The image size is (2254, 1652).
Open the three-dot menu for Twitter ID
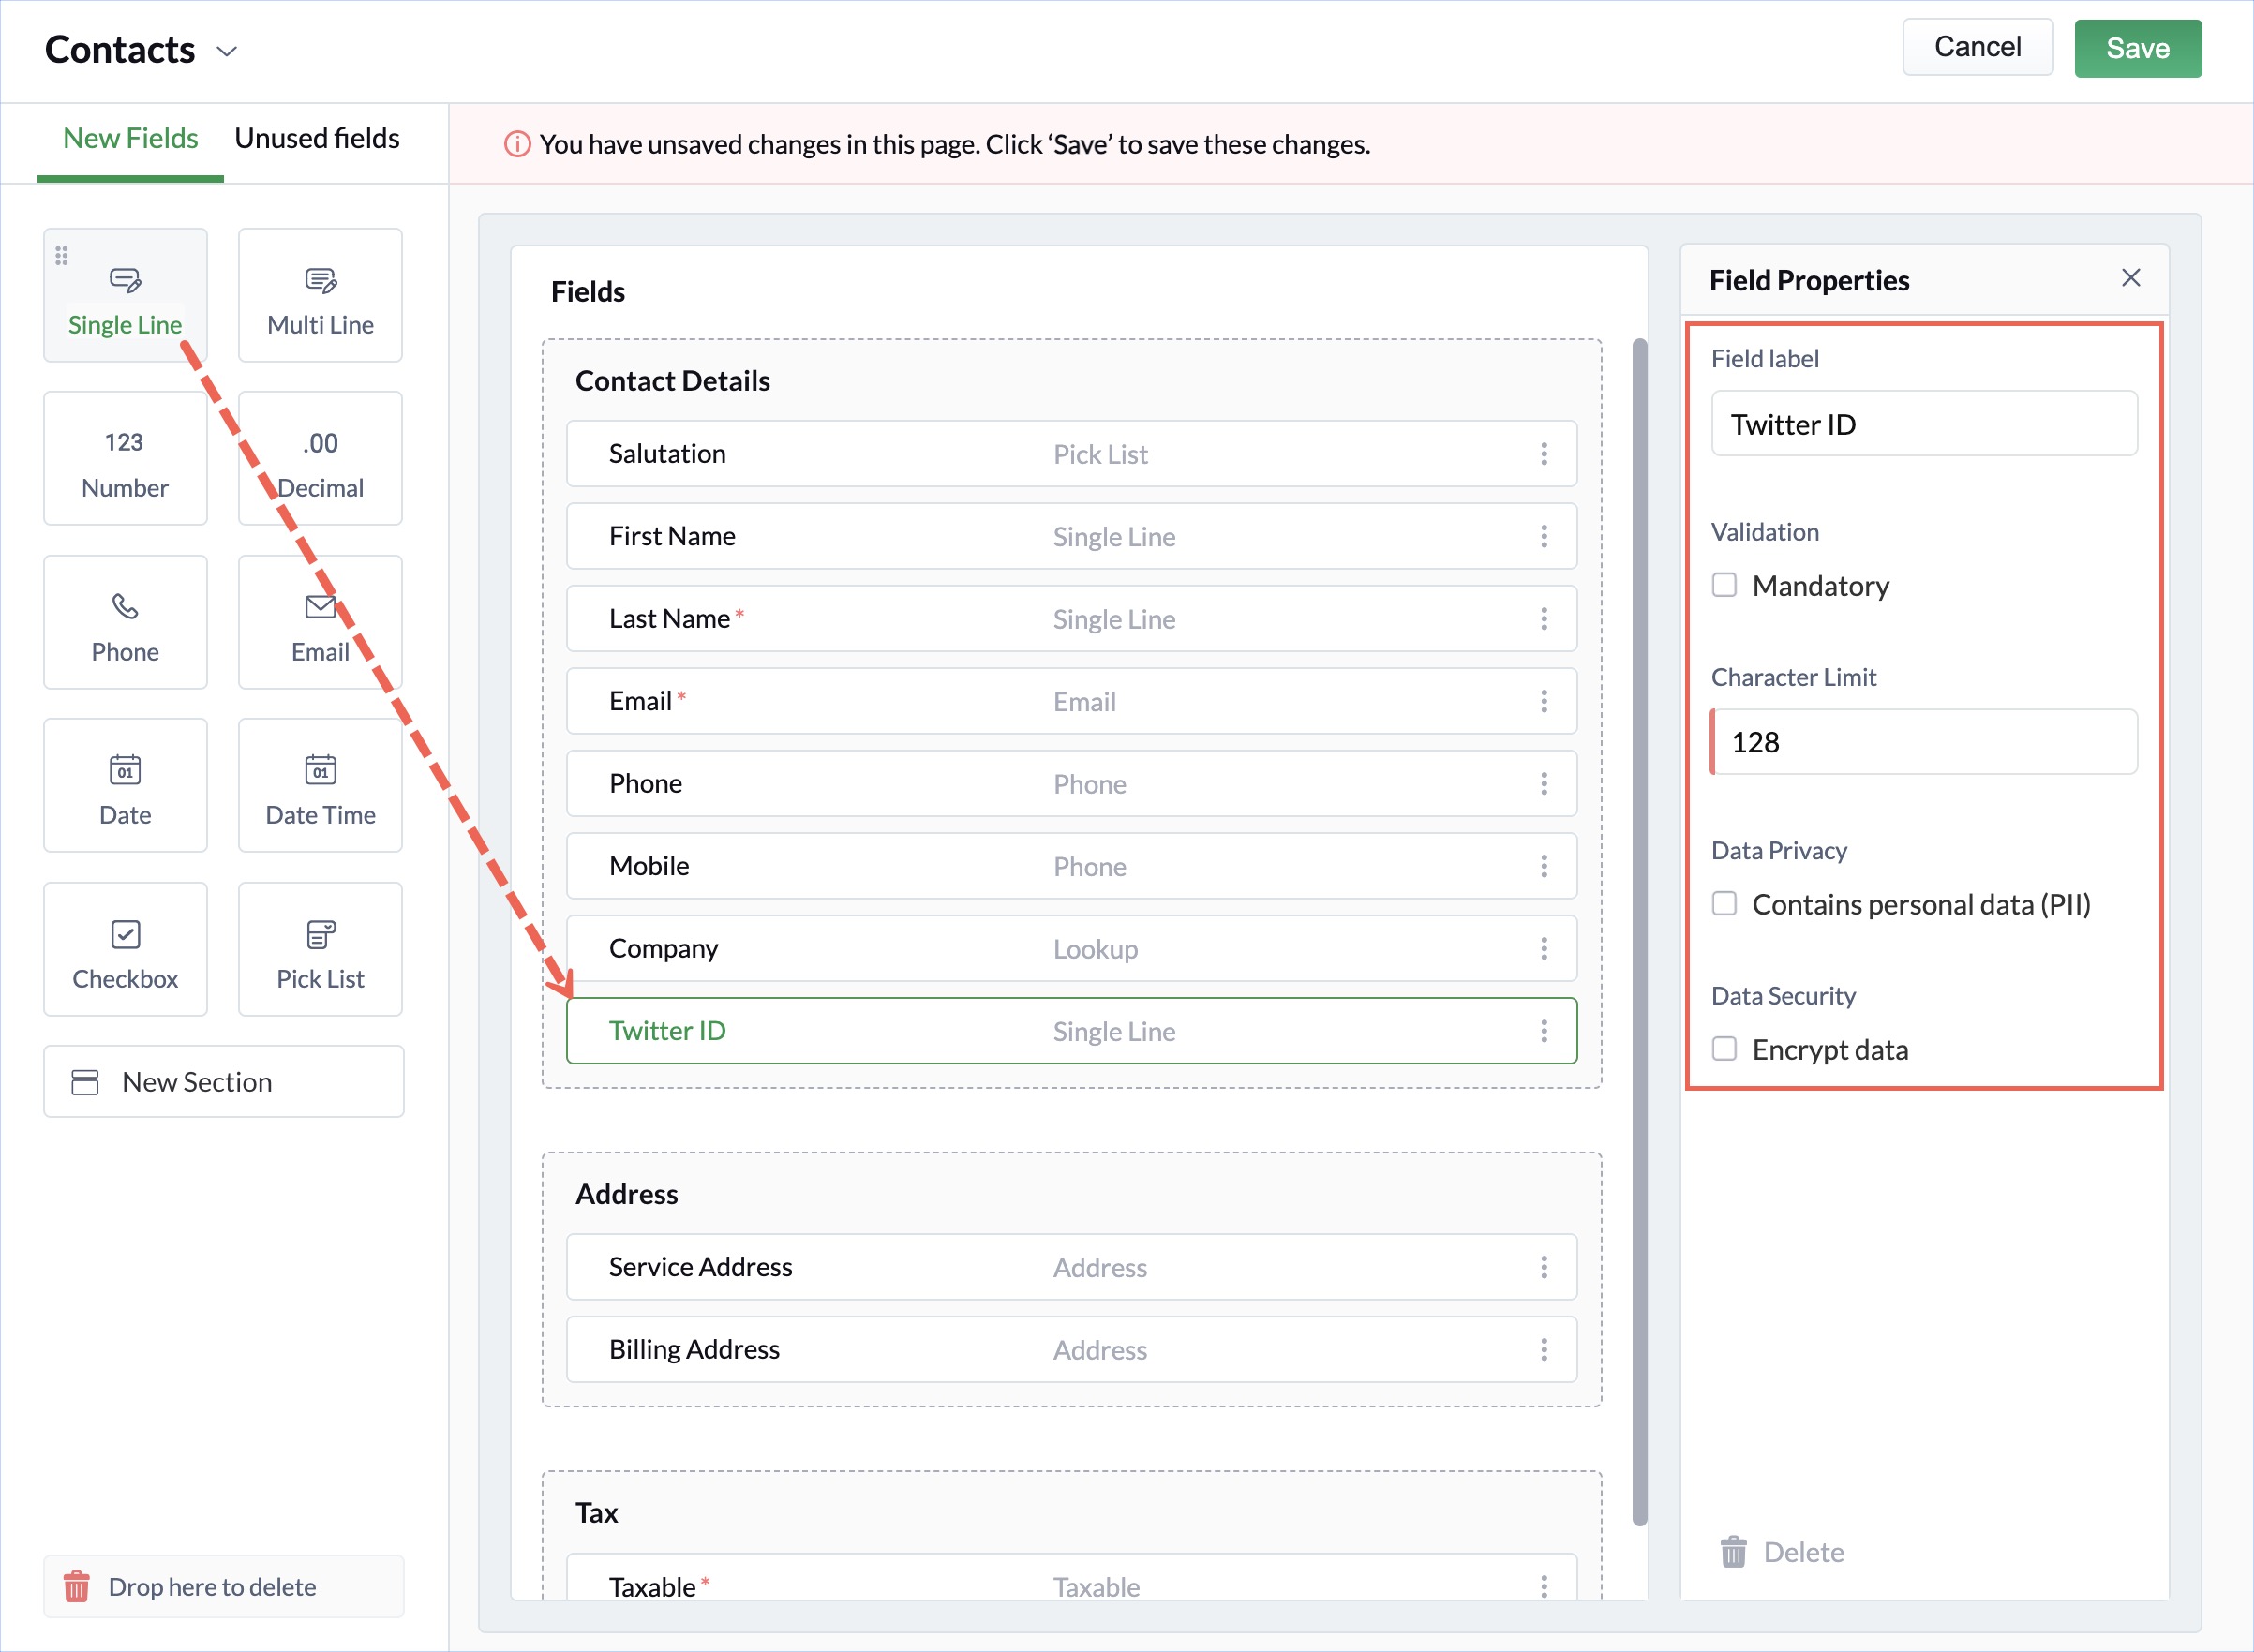[x=1544, y=1031]
